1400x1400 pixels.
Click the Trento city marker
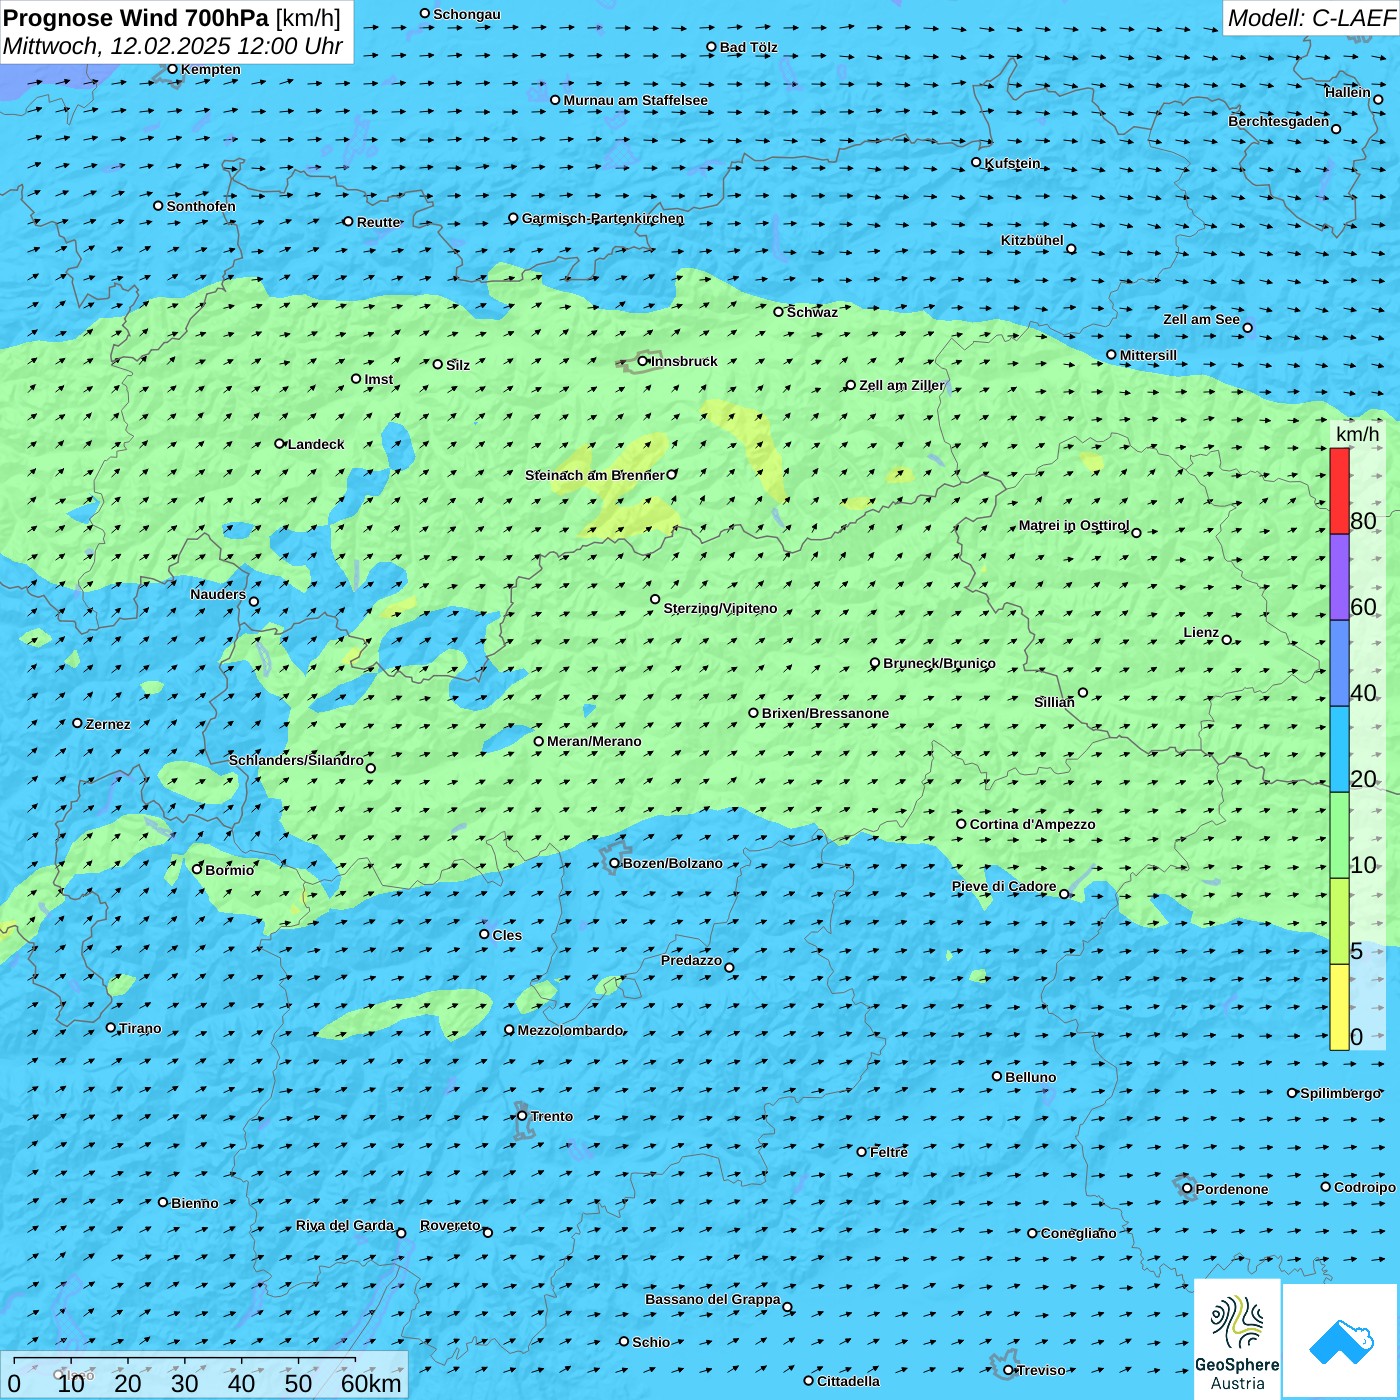pyautogui.click(x=522, y=1116)
